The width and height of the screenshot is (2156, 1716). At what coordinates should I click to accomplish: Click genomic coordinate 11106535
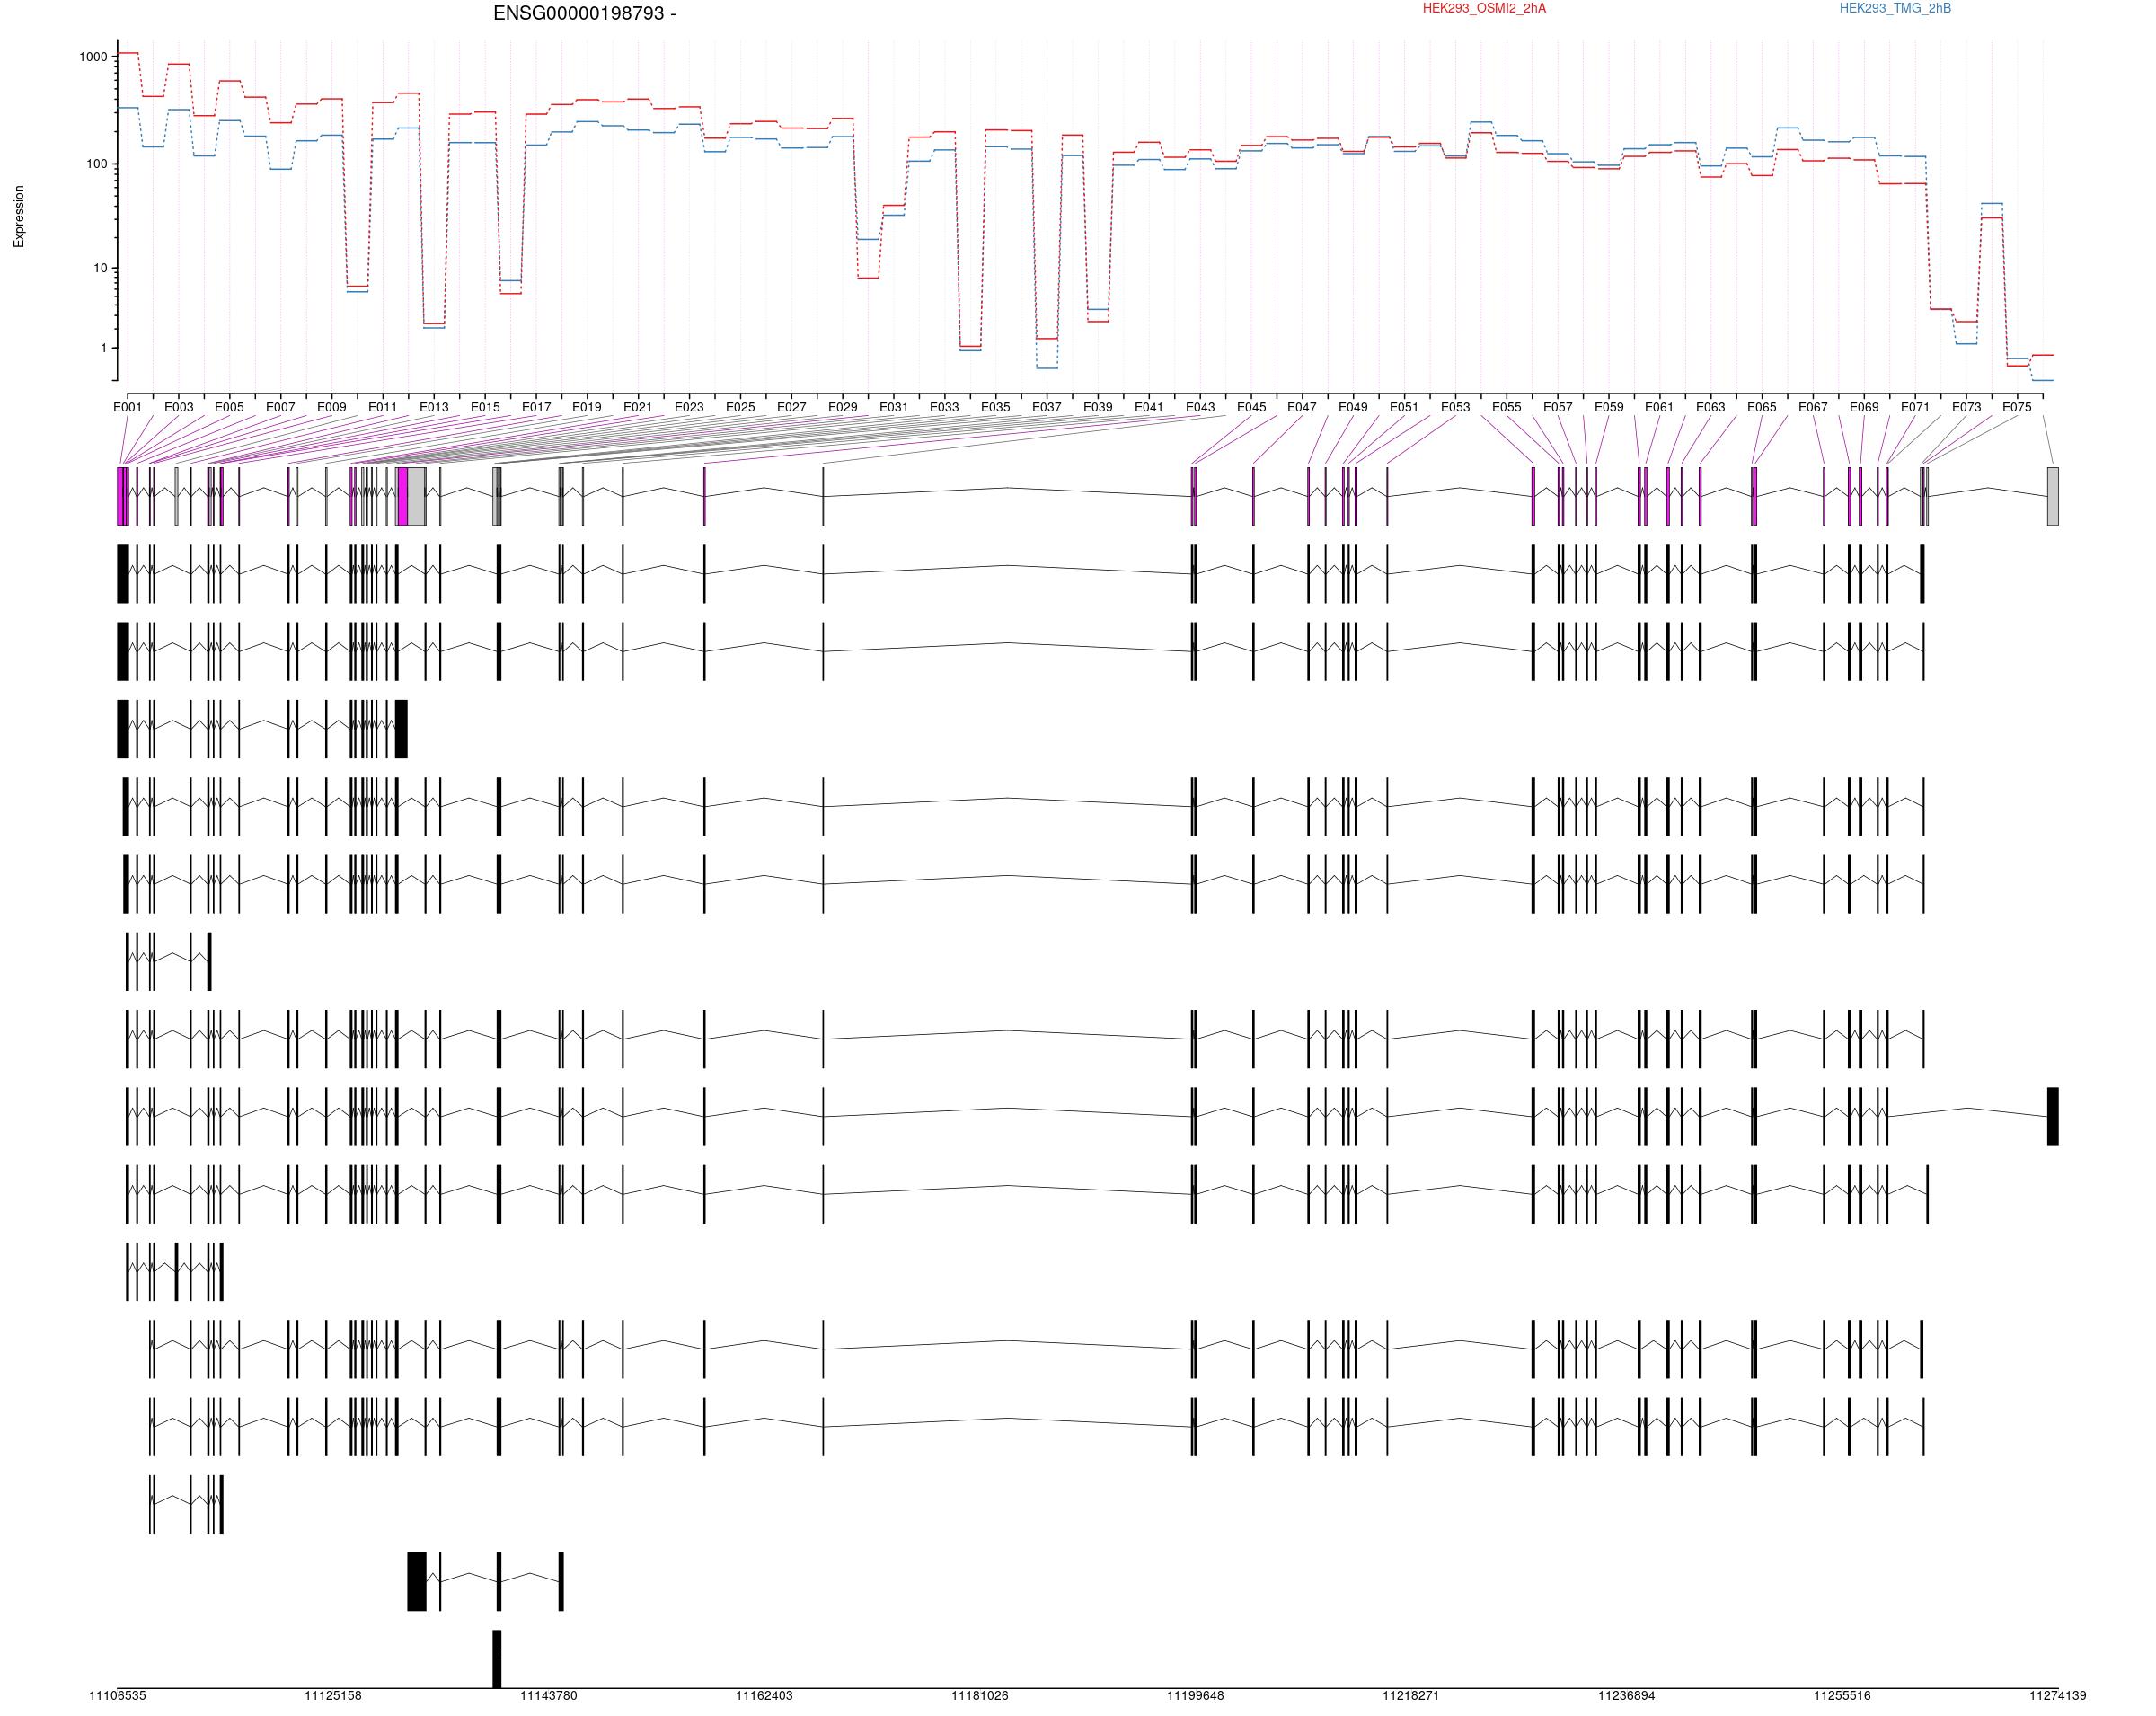118,1696
